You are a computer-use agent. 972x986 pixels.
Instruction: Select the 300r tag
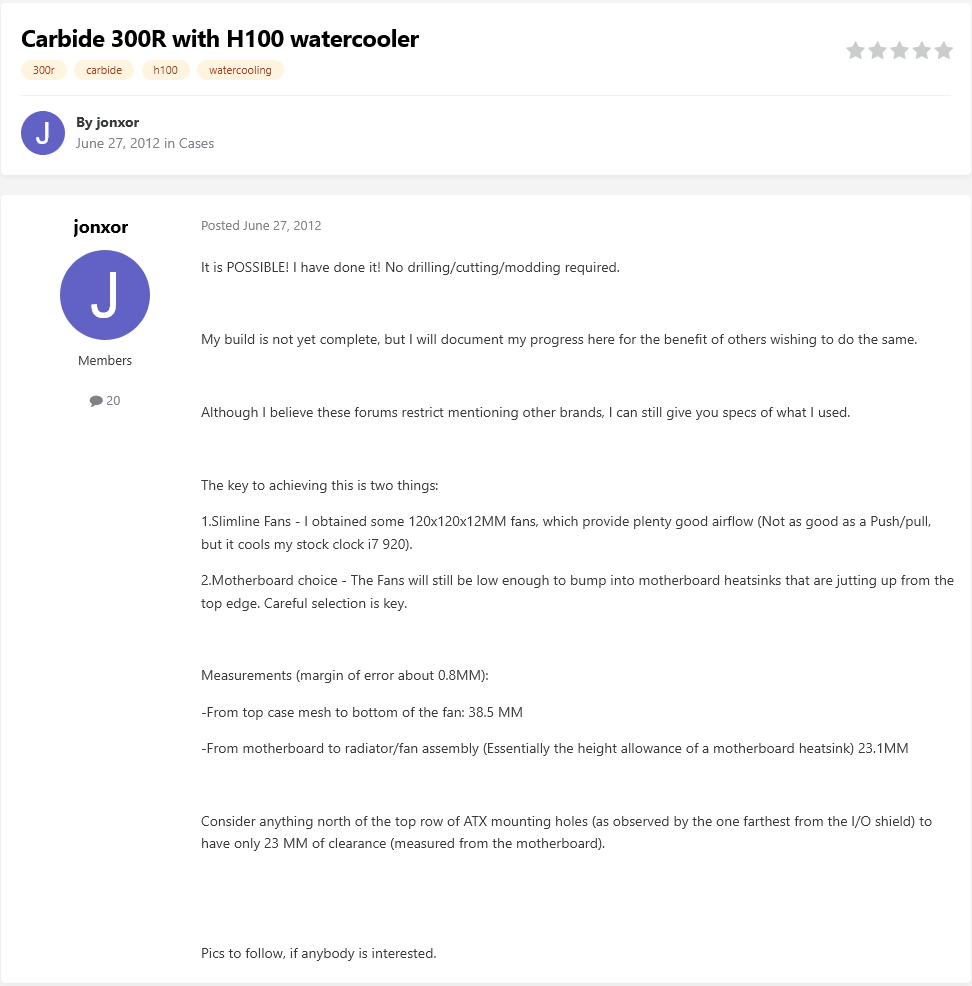click(44, 70)
